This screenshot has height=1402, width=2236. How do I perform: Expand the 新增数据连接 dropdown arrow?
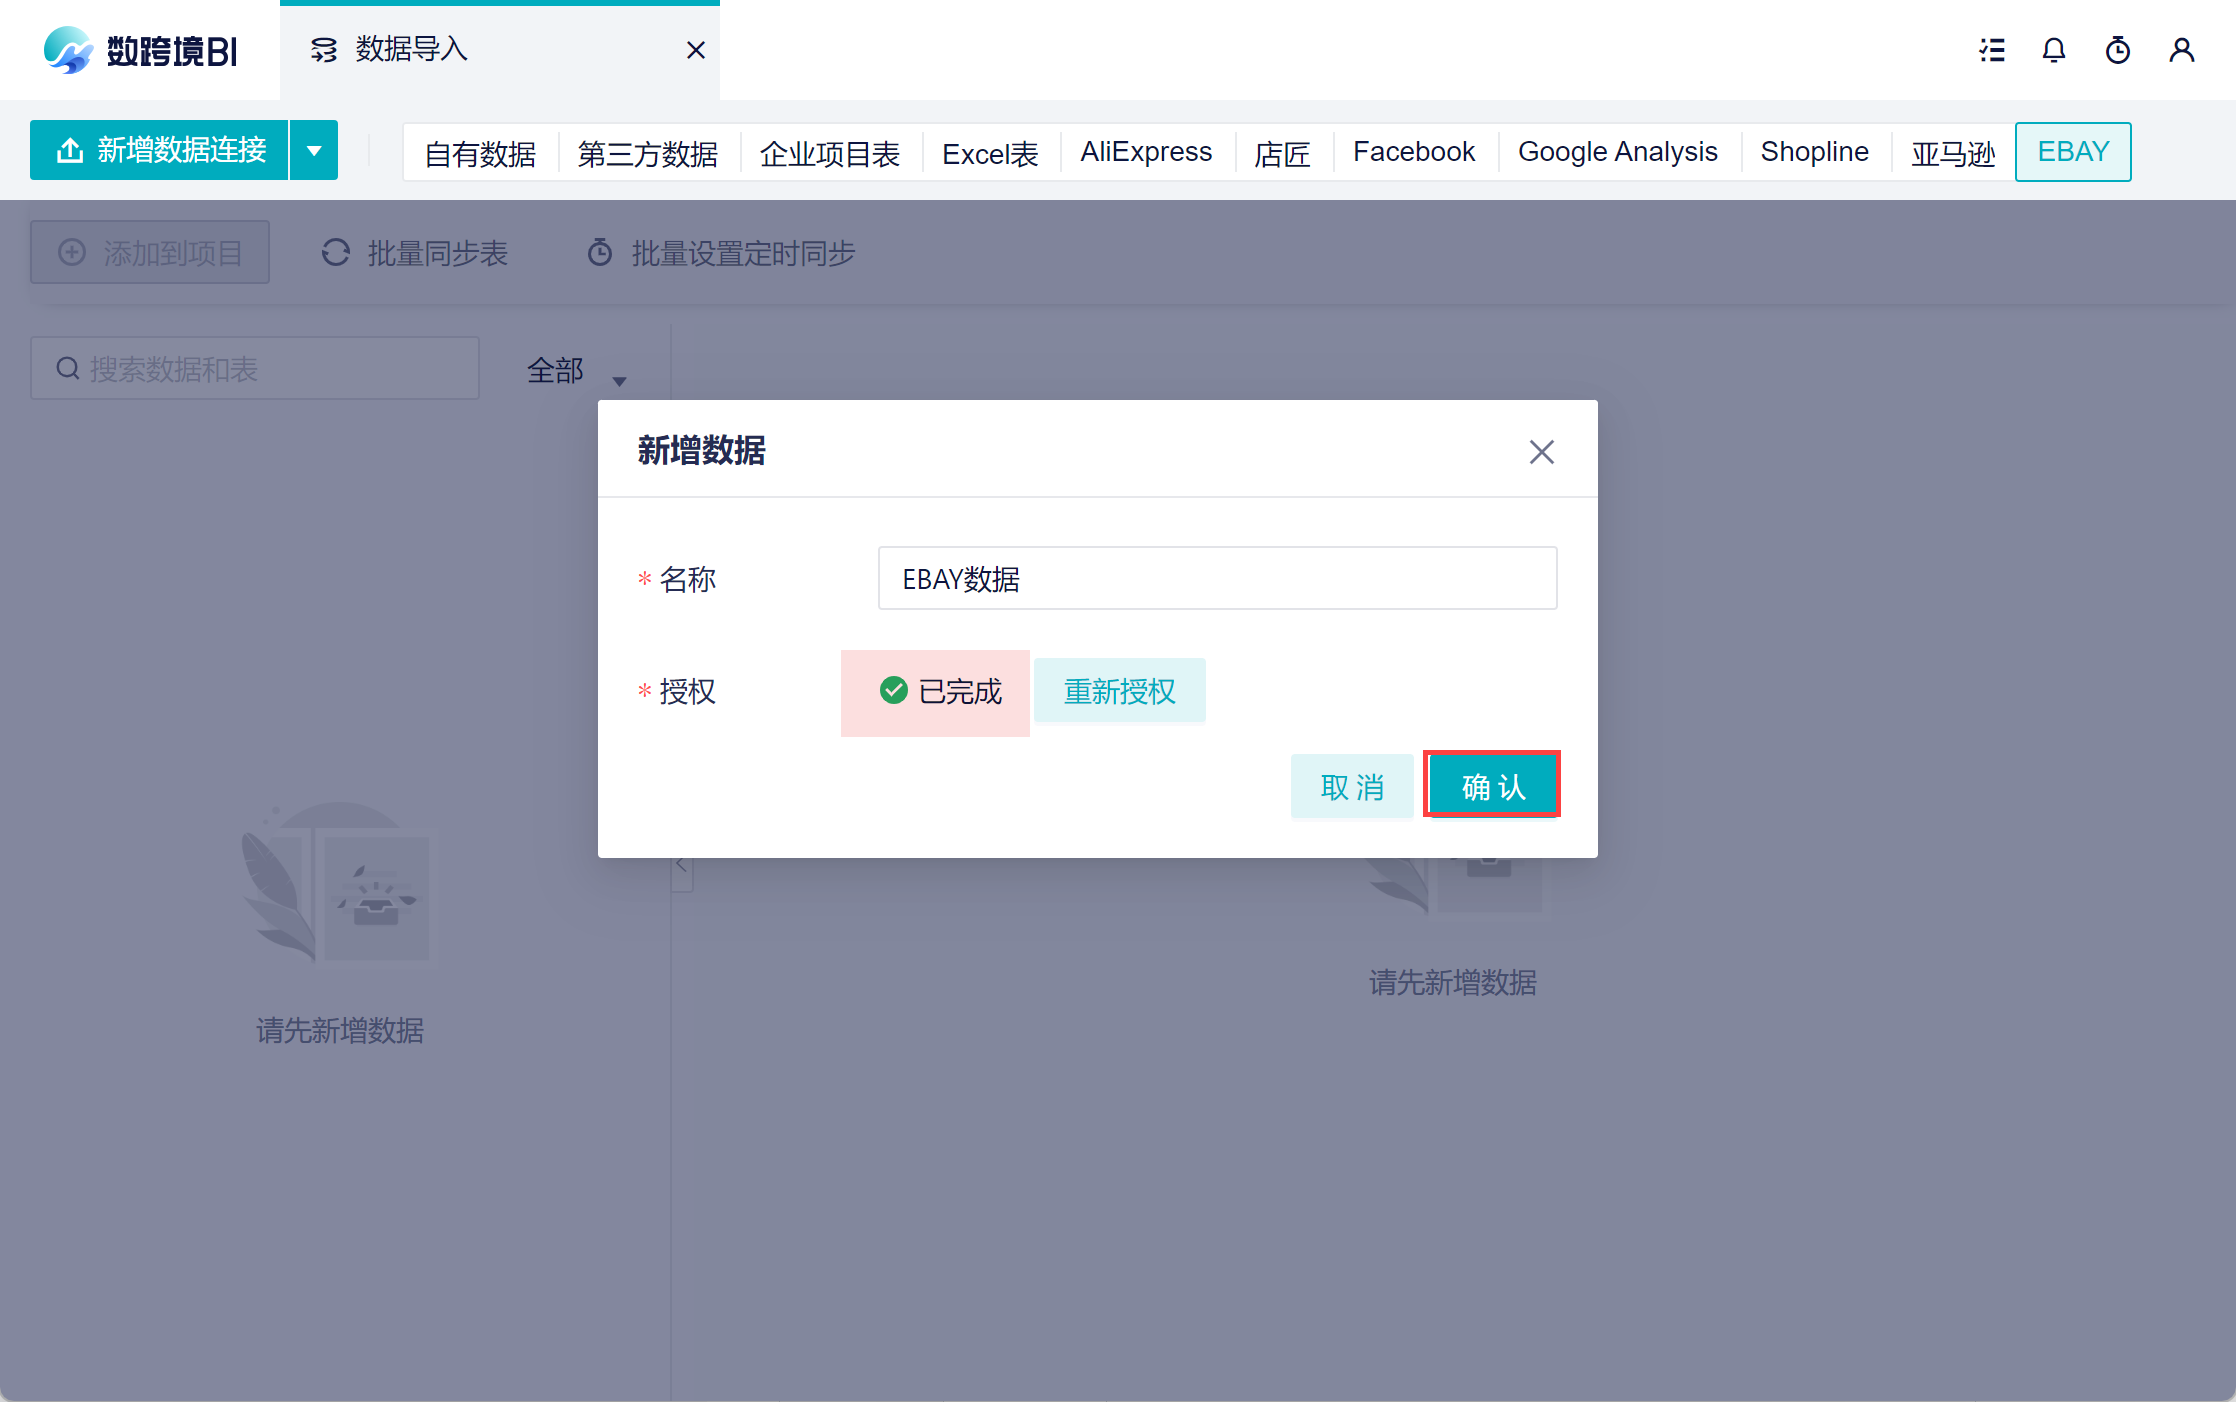[x=314, y=151]
